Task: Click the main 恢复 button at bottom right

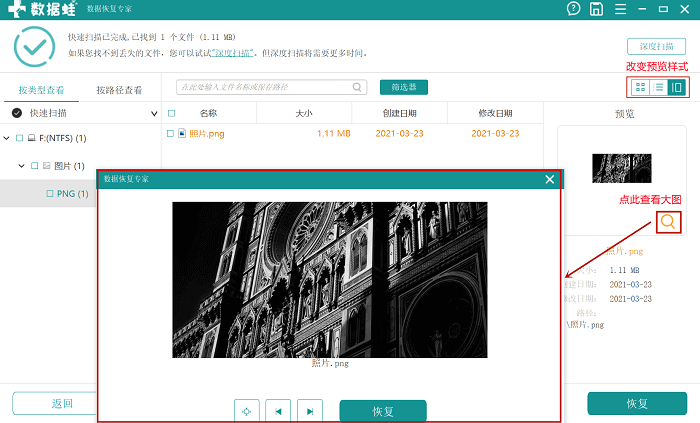Action: pyautogui.click(x=637, y=403)
